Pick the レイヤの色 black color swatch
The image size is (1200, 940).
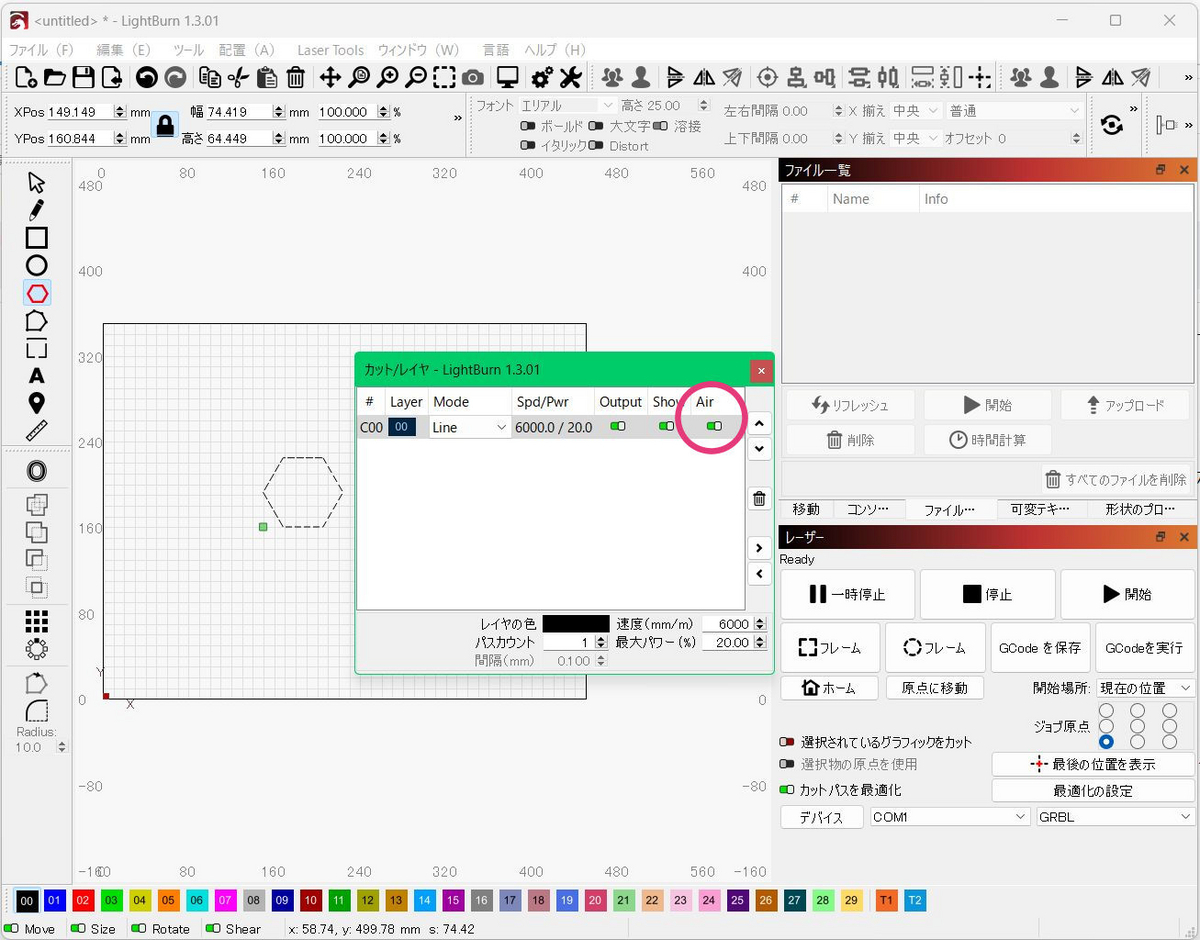pyautogui.click(x=575, y=624)
